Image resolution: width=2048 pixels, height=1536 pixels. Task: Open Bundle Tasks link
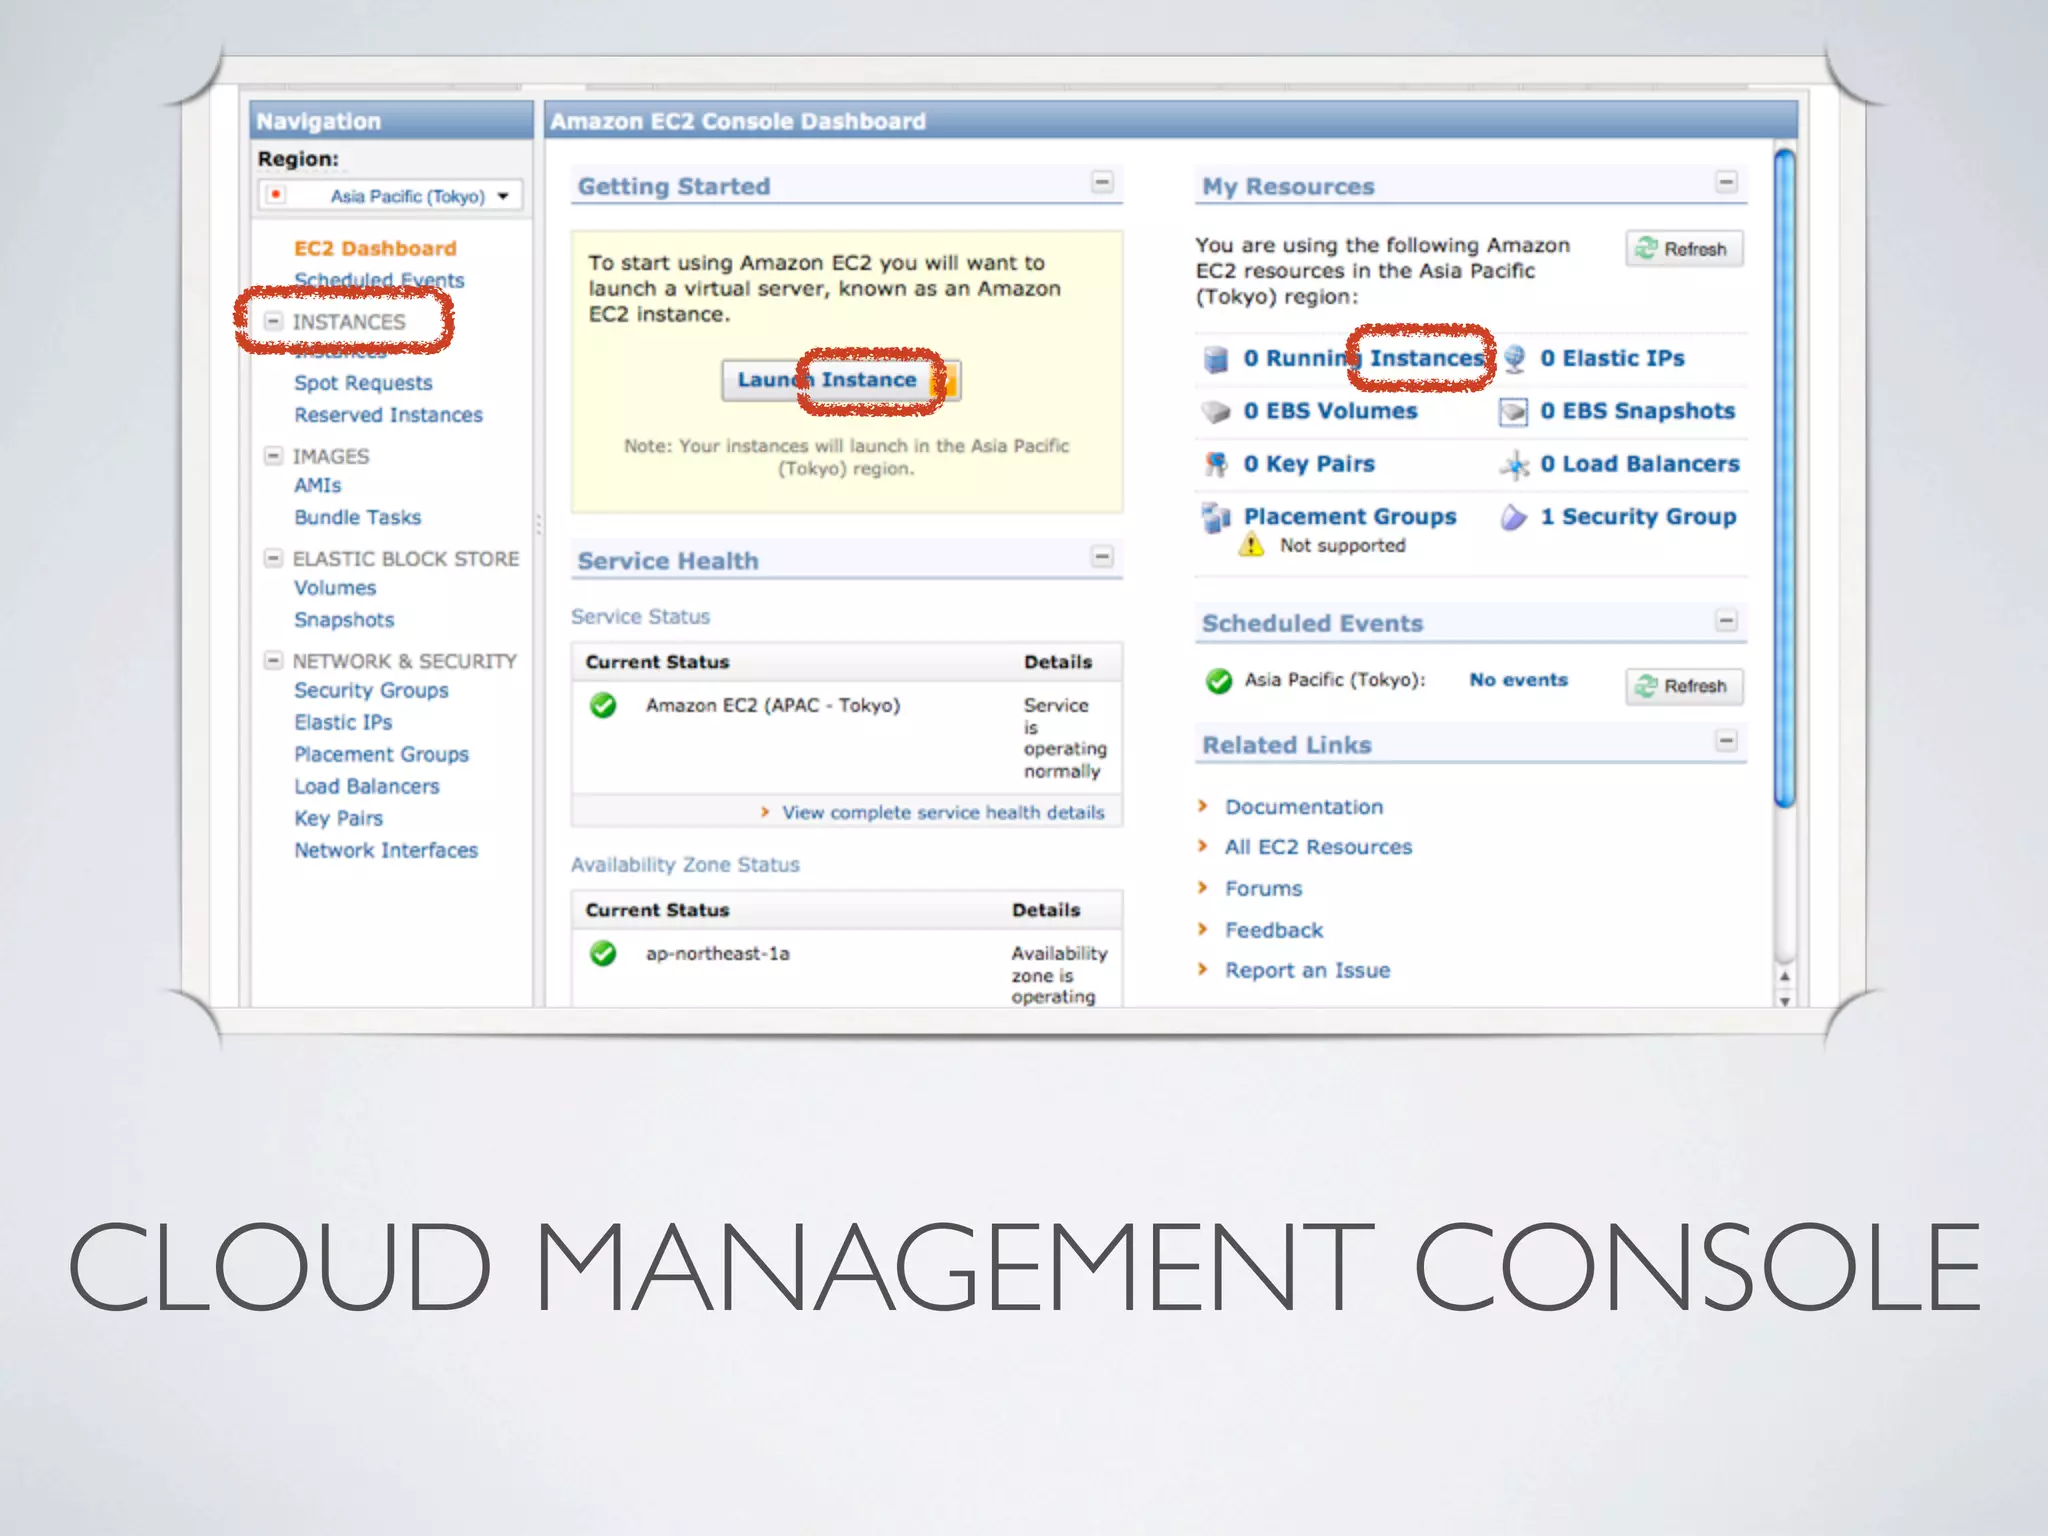[x=357, y=517]
